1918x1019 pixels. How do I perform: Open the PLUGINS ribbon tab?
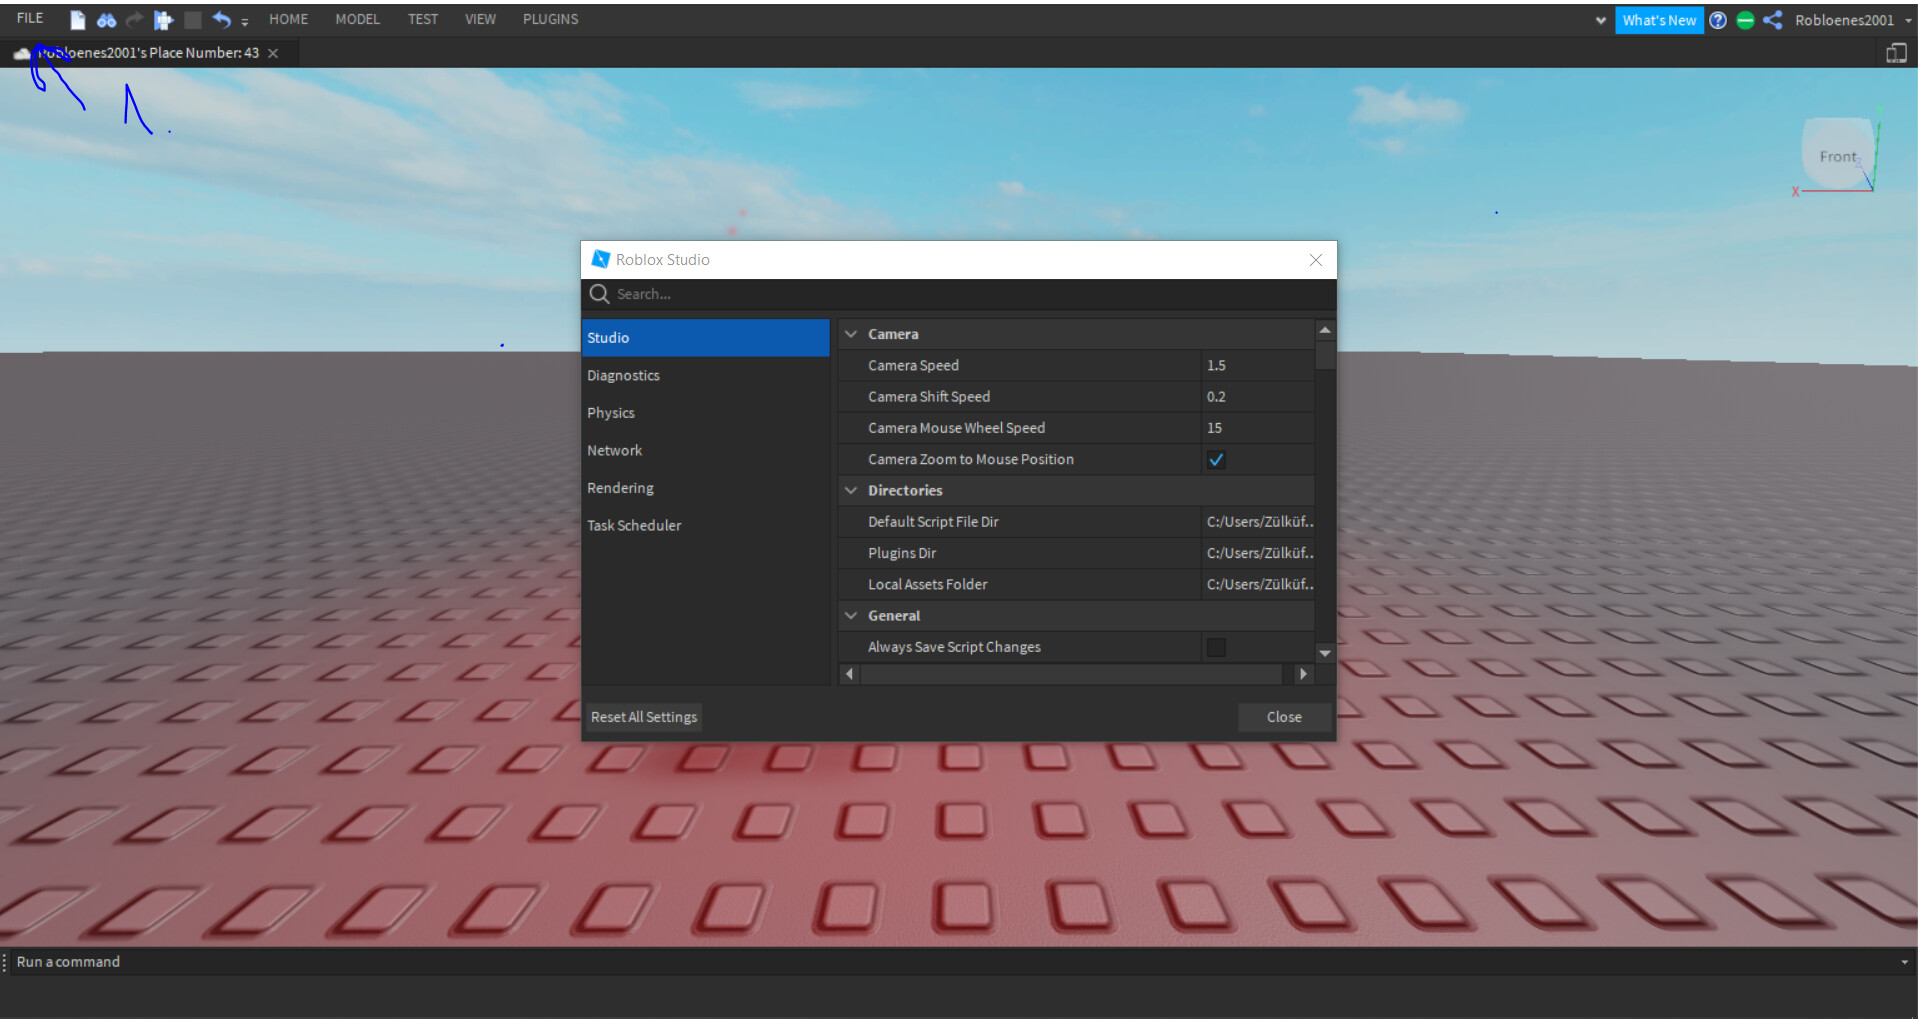point(550,19)
